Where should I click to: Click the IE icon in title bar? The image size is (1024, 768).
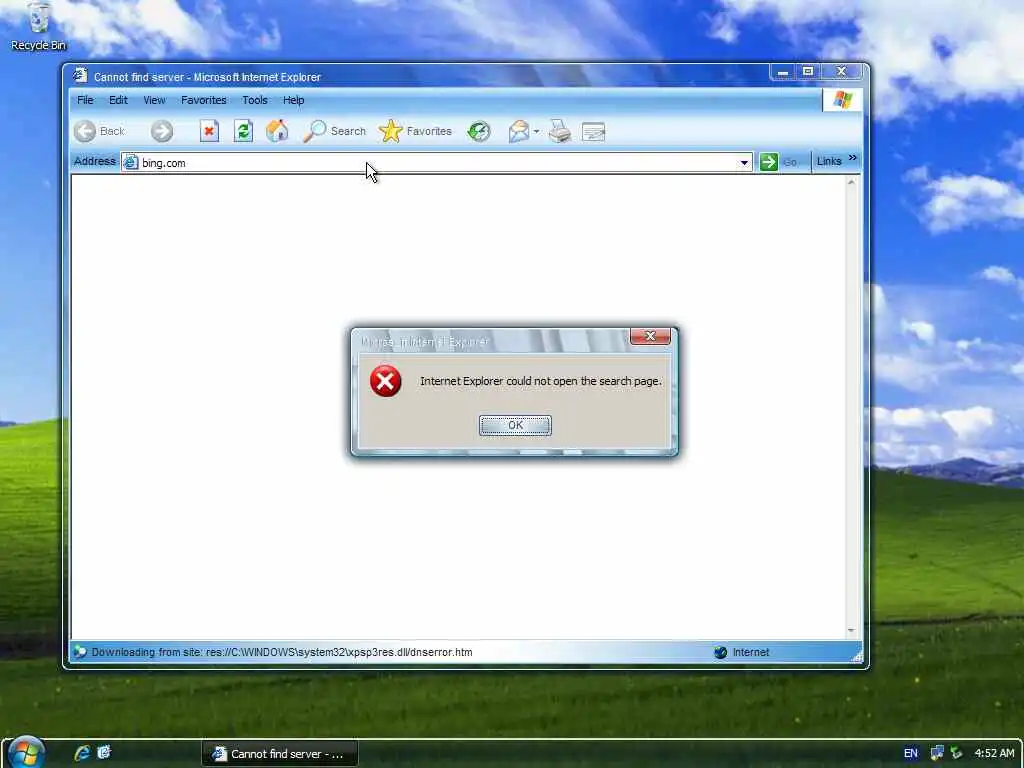[80, 76]
